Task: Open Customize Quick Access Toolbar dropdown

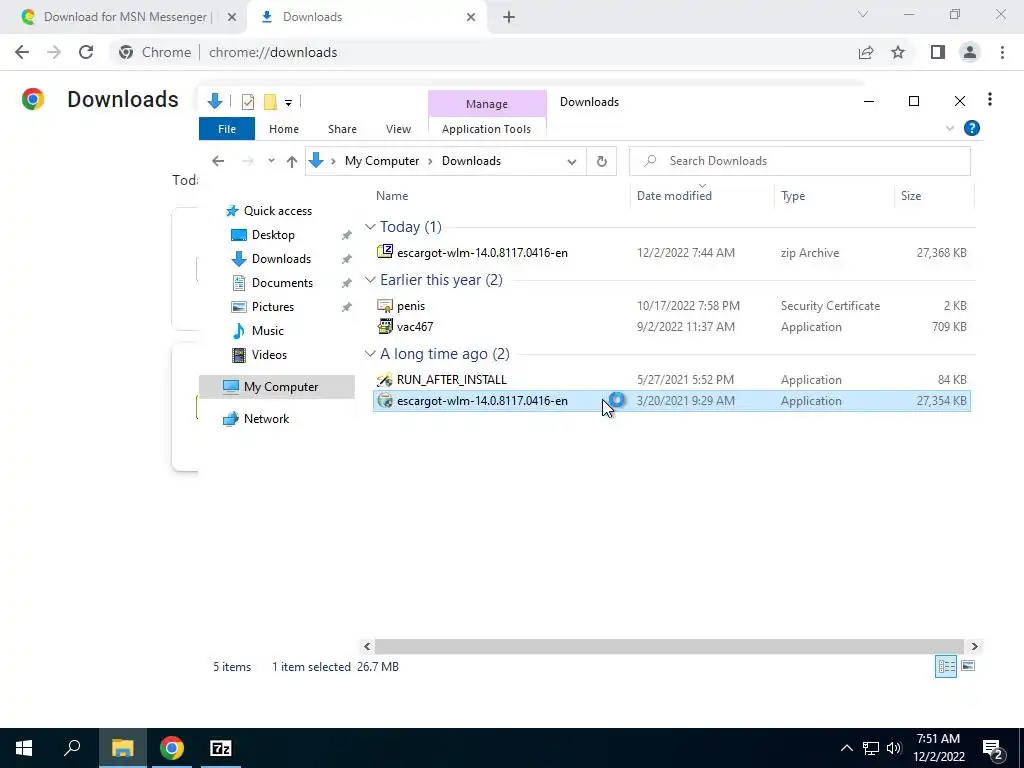Action: [x=288, y=102]
